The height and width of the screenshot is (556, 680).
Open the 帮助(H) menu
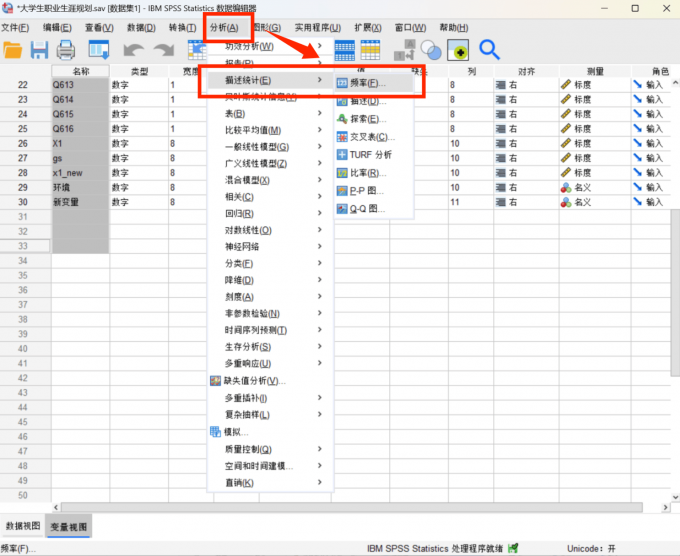click(x=454, y=28)
